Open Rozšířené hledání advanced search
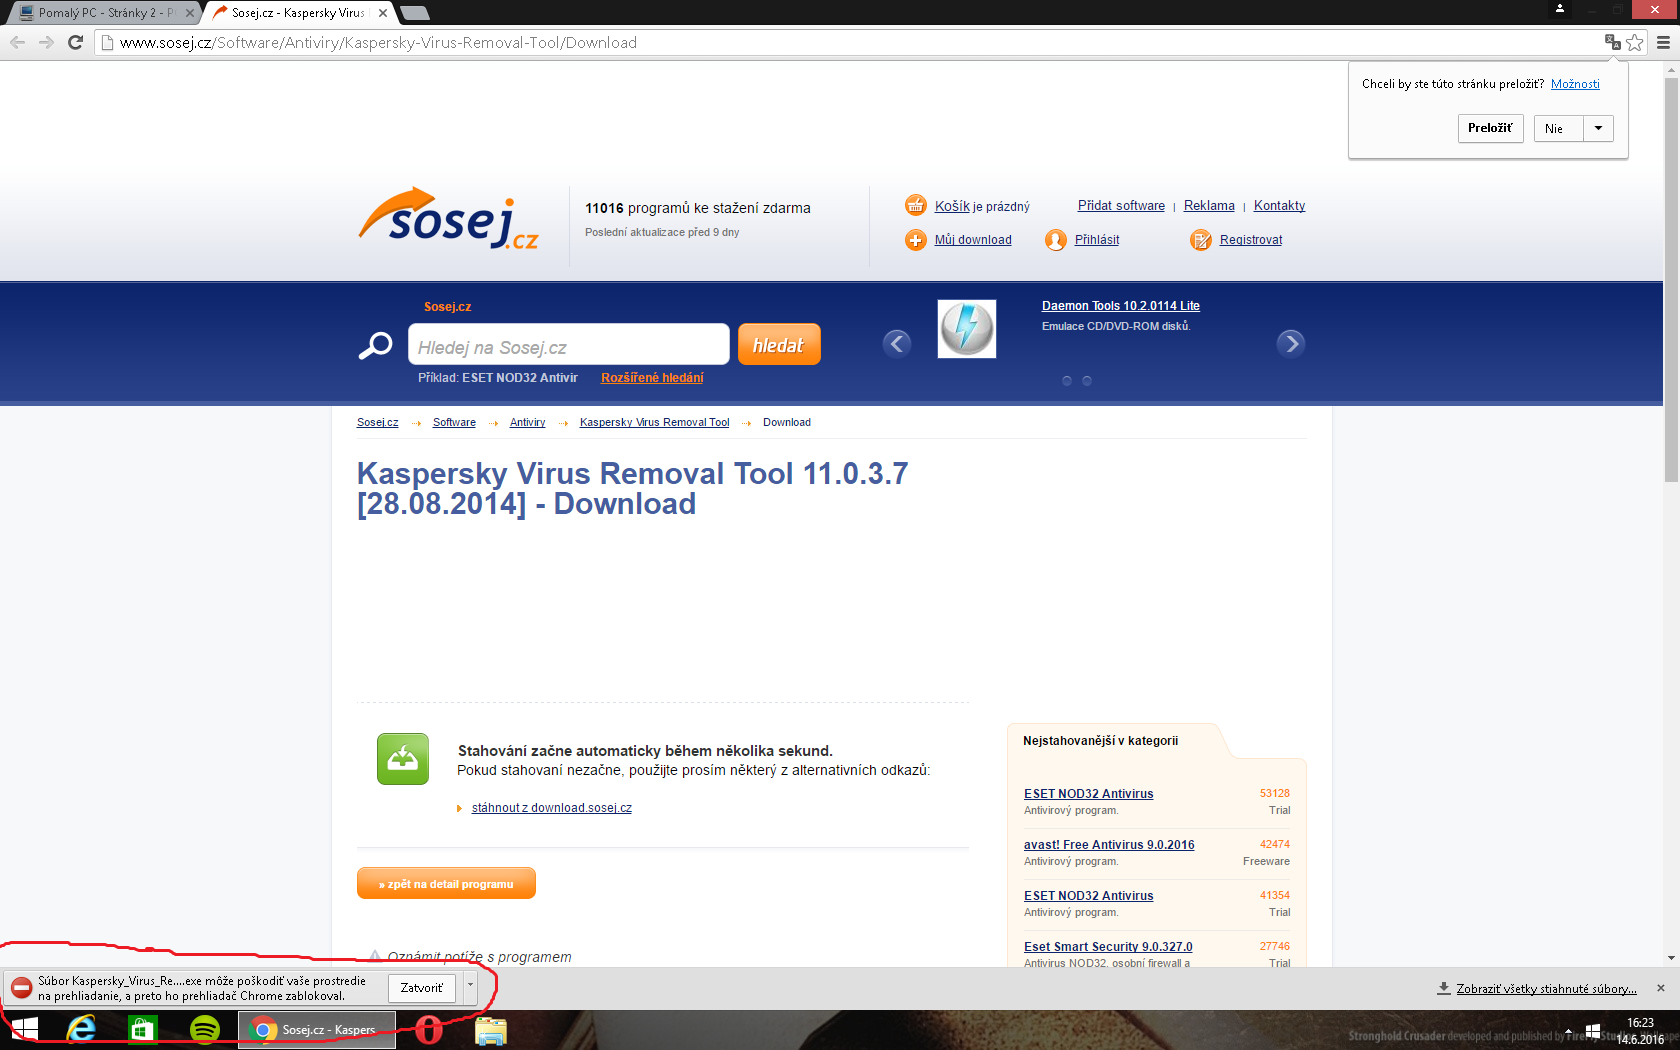 (x=652, y=378)
